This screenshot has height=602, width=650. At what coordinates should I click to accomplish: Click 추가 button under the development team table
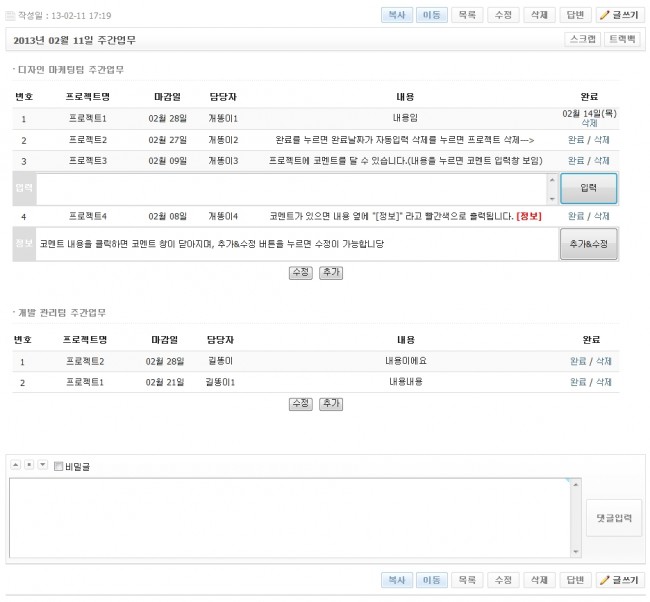tap(330, 403)
